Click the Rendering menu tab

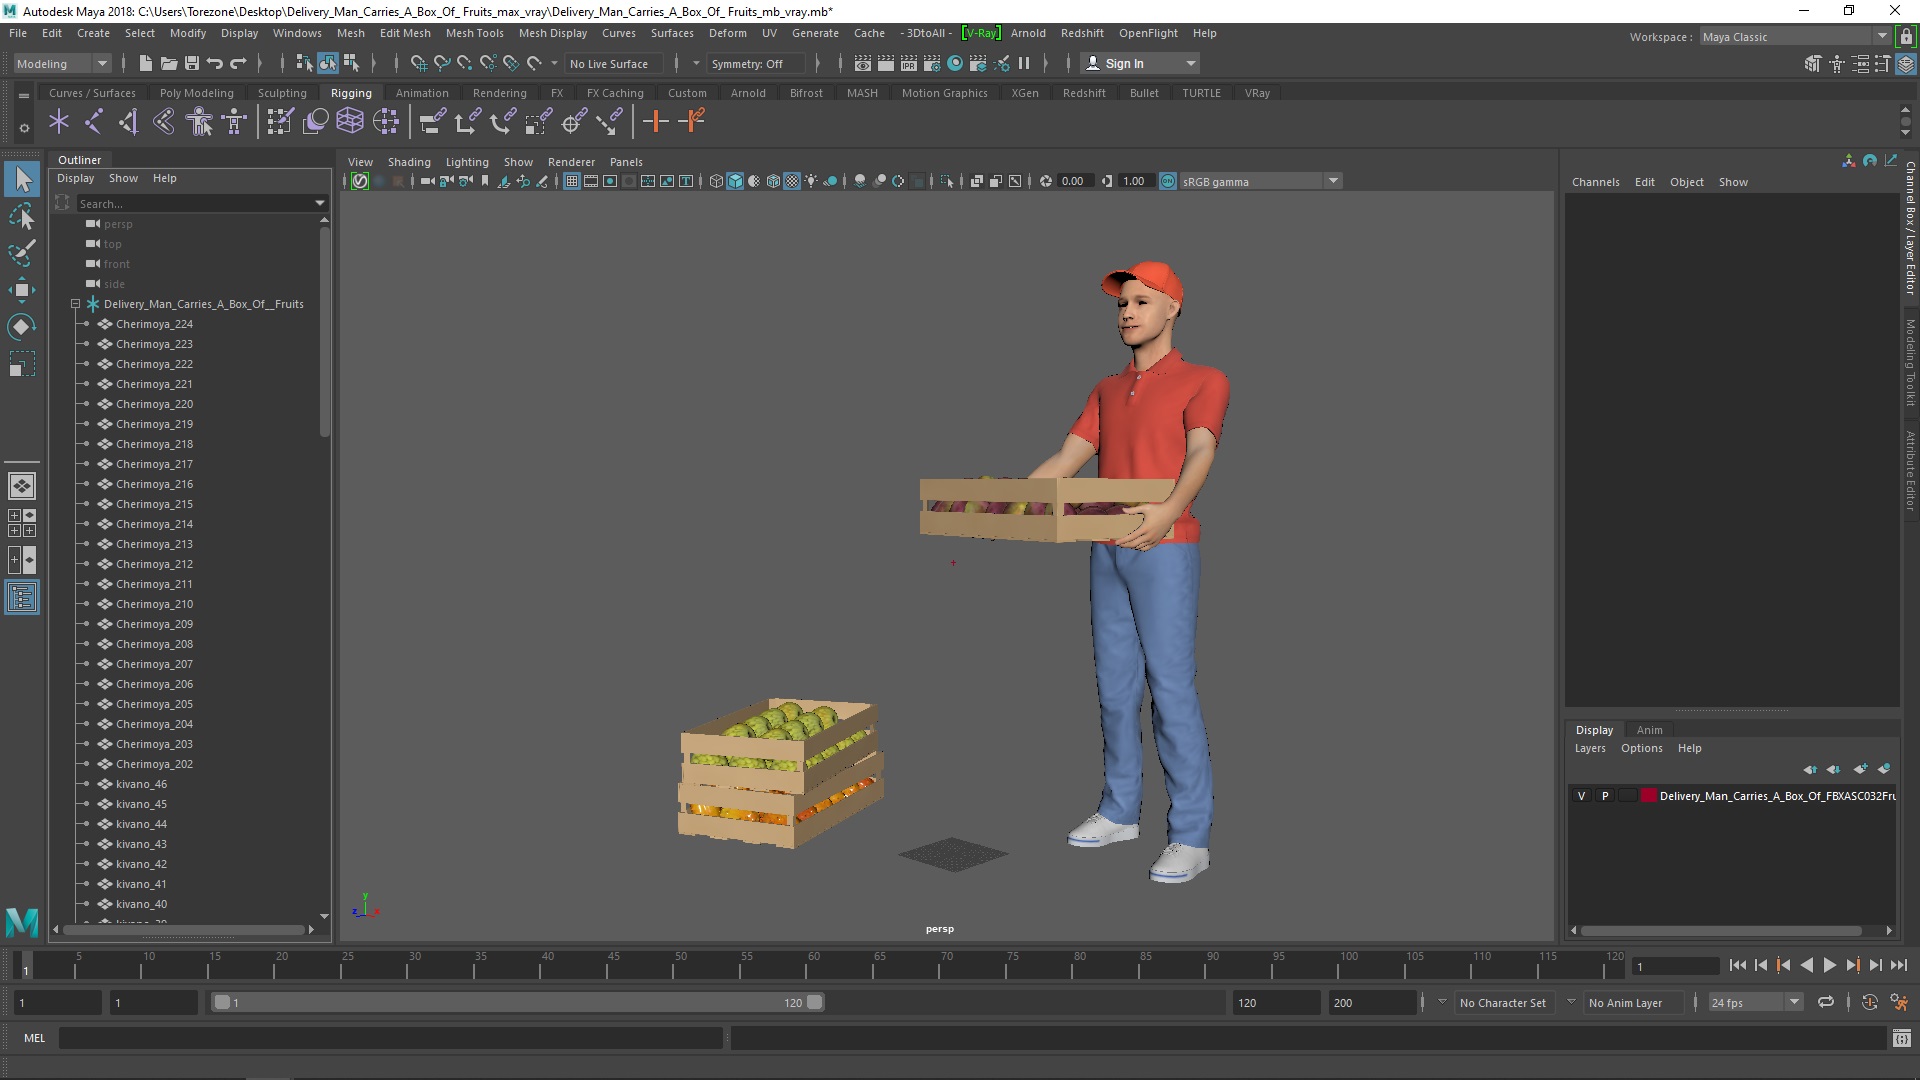[497, 92]
